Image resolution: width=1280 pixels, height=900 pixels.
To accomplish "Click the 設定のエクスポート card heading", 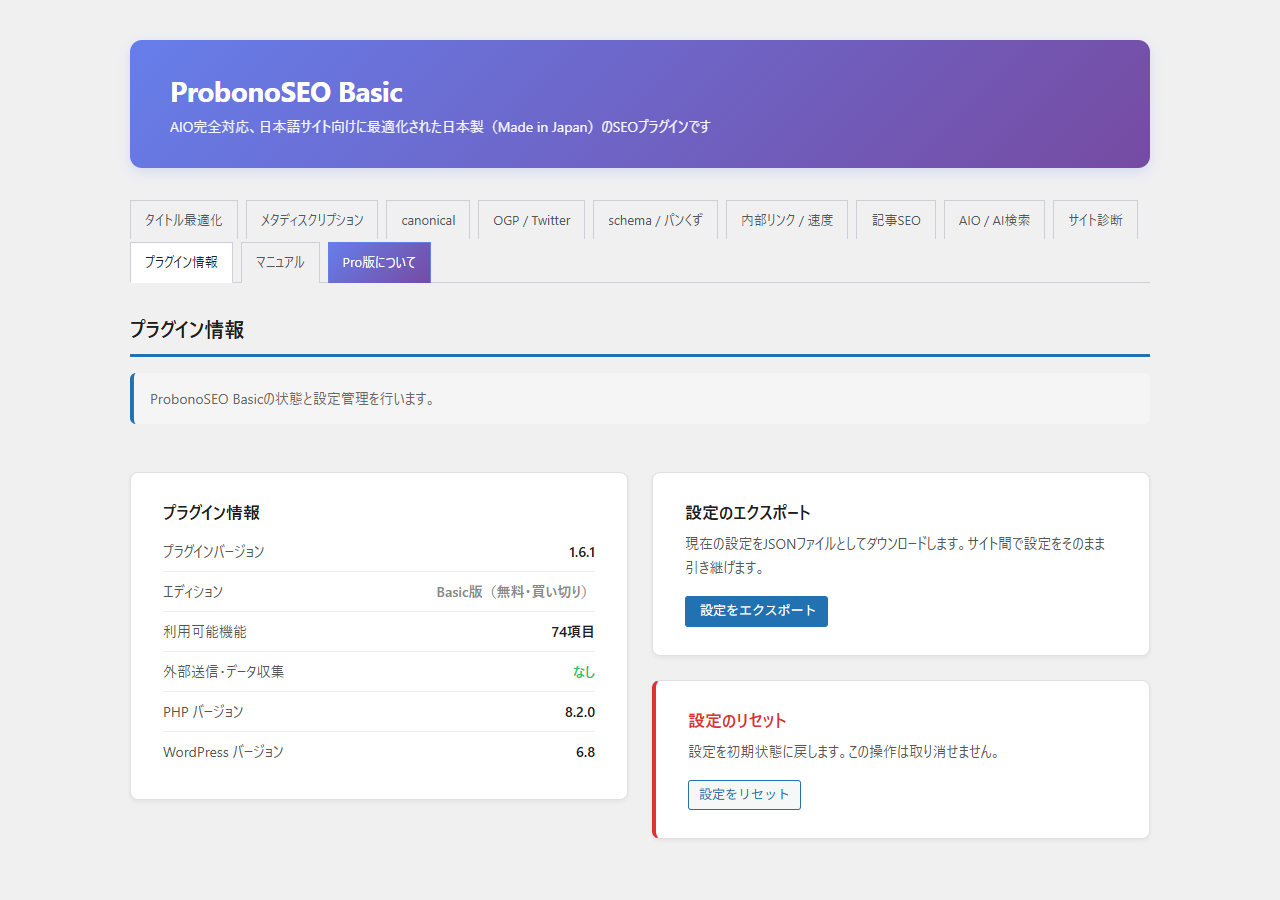I will tap(748, 513).
